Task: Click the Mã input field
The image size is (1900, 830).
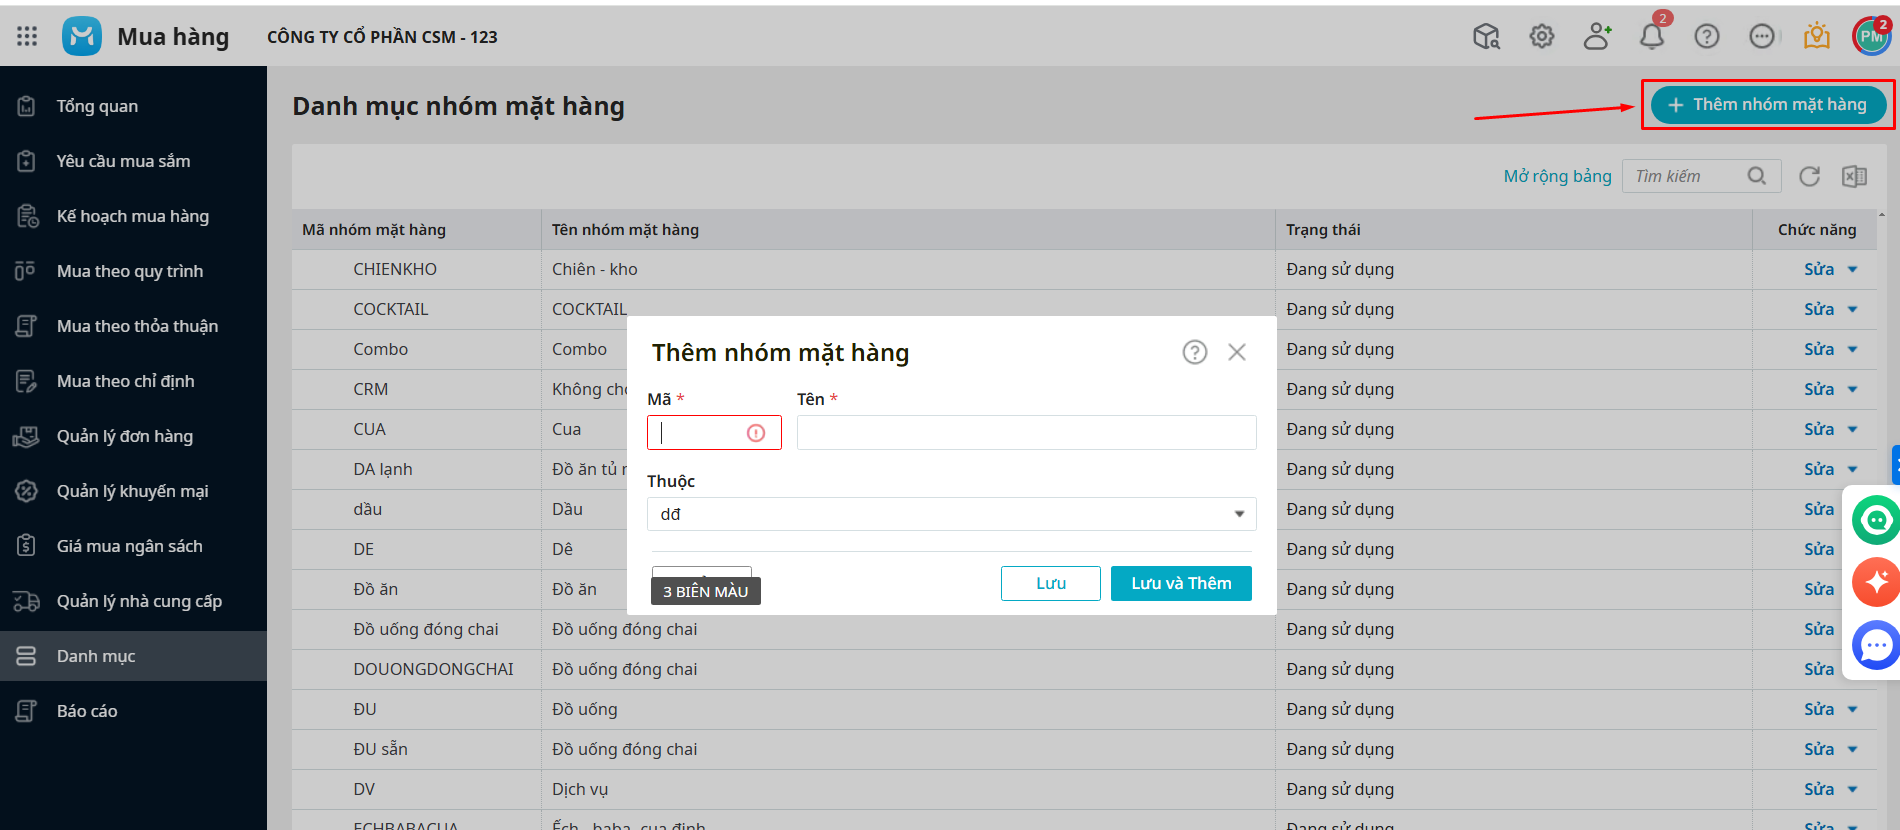Action: point(714,433)
